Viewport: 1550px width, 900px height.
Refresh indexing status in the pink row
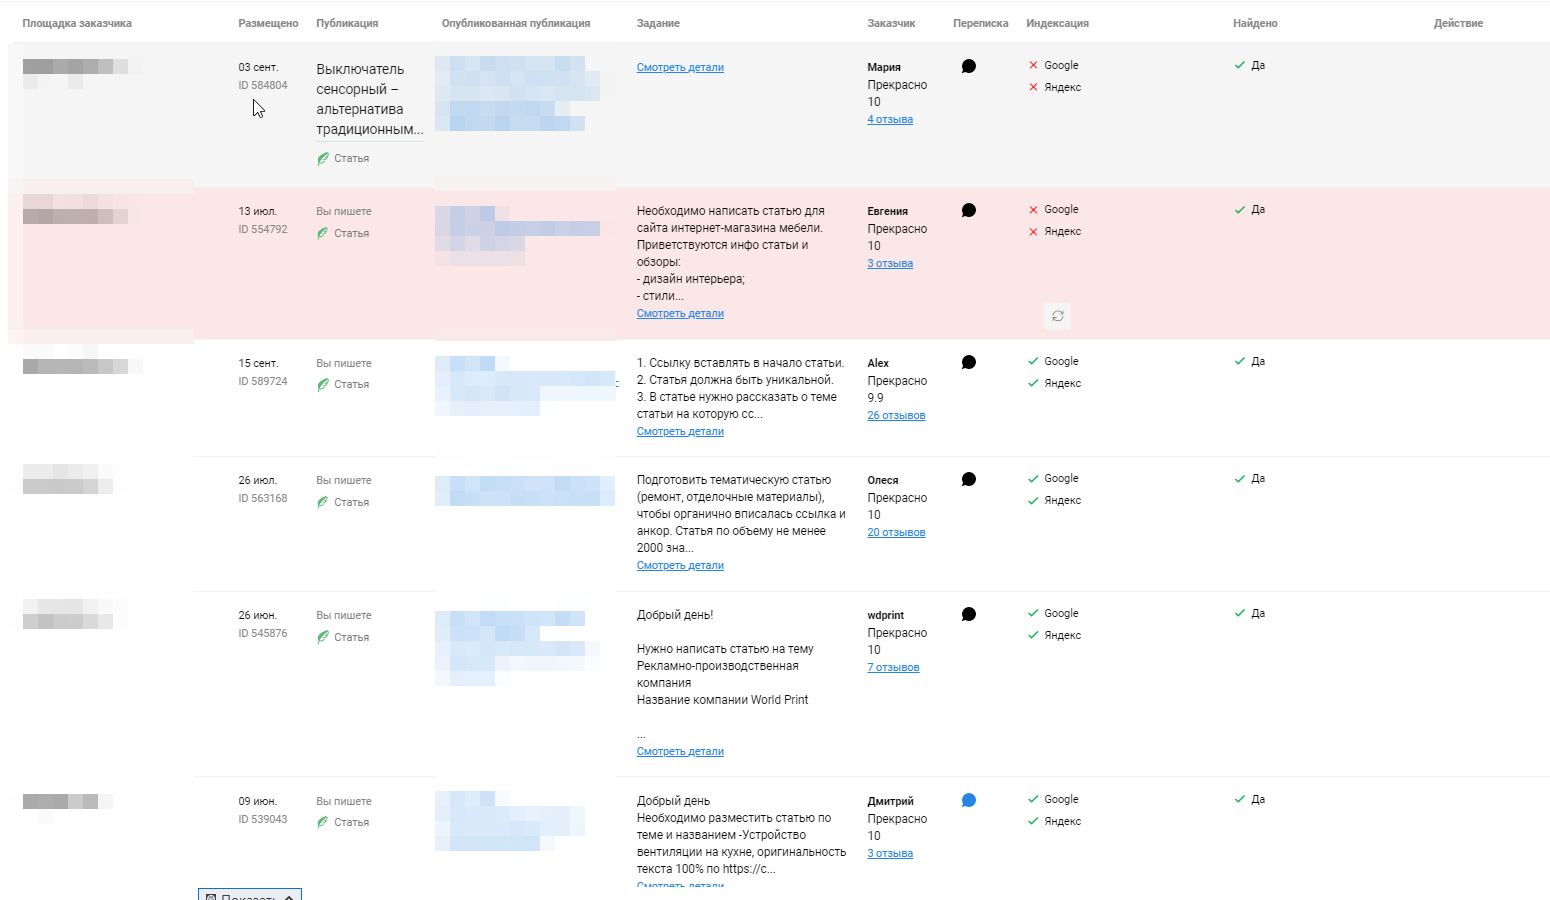[1057, 316]
